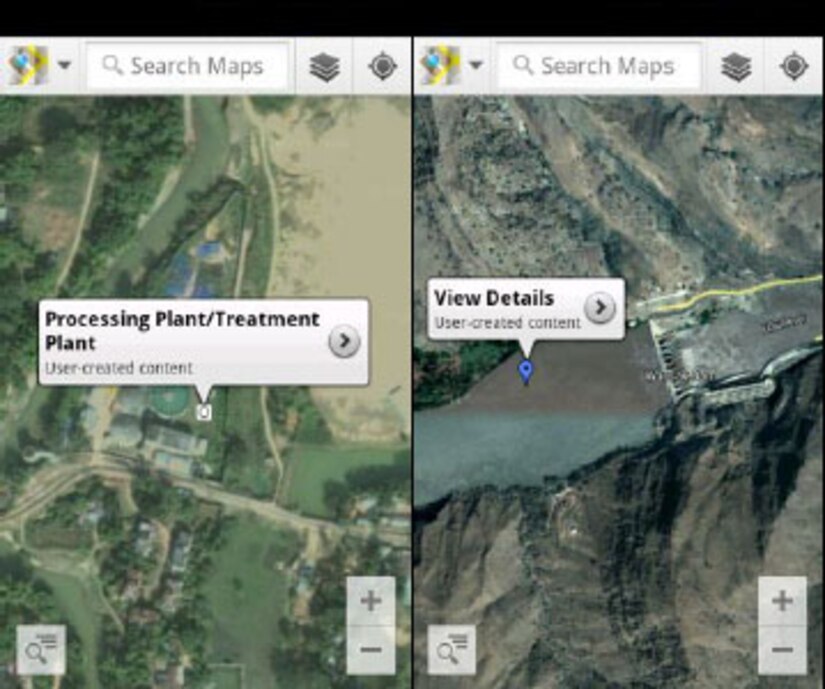Viewport: 825px width, 689px height.
Task: Zoom in using the plus button on left map
Action: (369, 601)
